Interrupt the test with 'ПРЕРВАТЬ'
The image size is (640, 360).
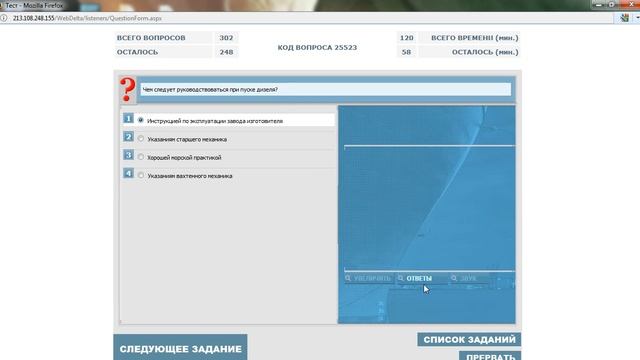tap(490, 356)
